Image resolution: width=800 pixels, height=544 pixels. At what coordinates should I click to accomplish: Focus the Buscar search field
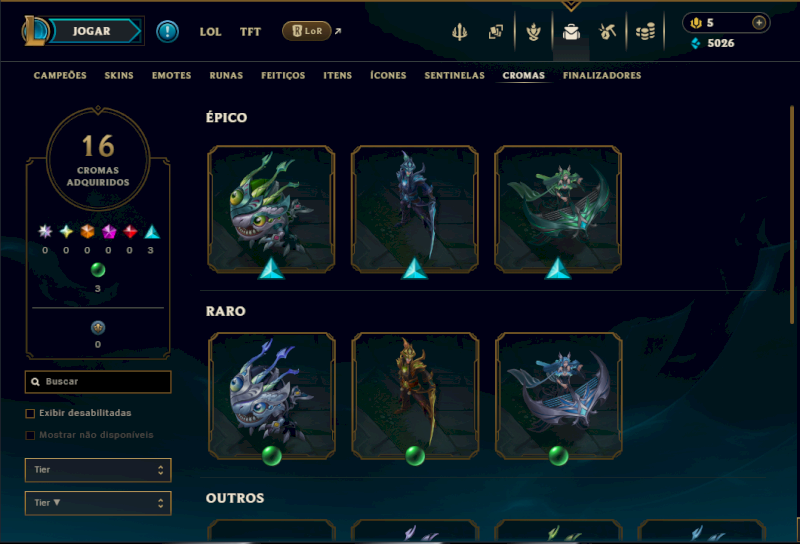(98, 382)
